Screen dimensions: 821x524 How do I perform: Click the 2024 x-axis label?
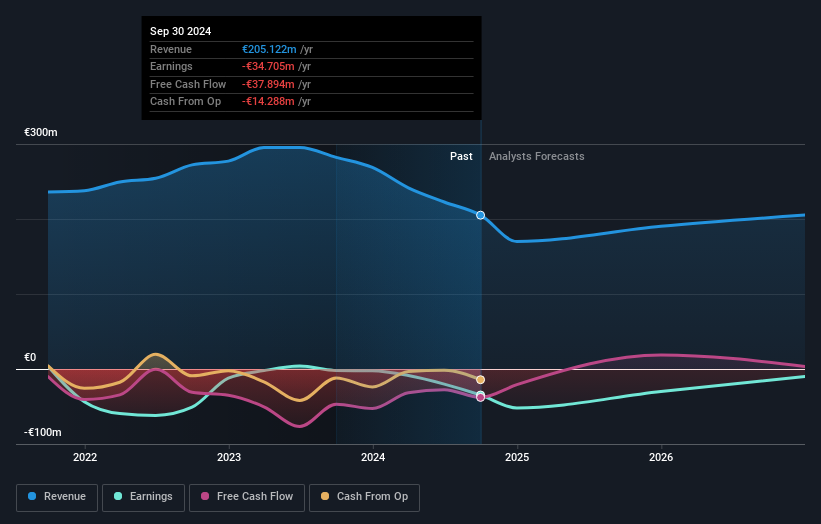373,457
